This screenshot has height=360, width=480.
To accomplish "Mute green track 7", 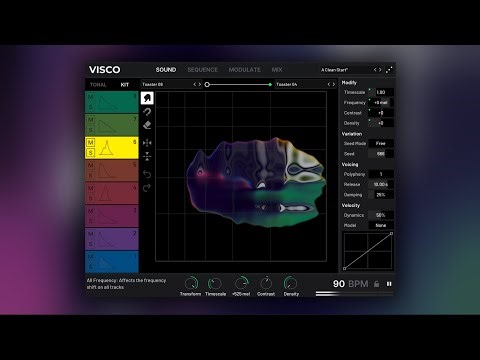I will (90, 120).
